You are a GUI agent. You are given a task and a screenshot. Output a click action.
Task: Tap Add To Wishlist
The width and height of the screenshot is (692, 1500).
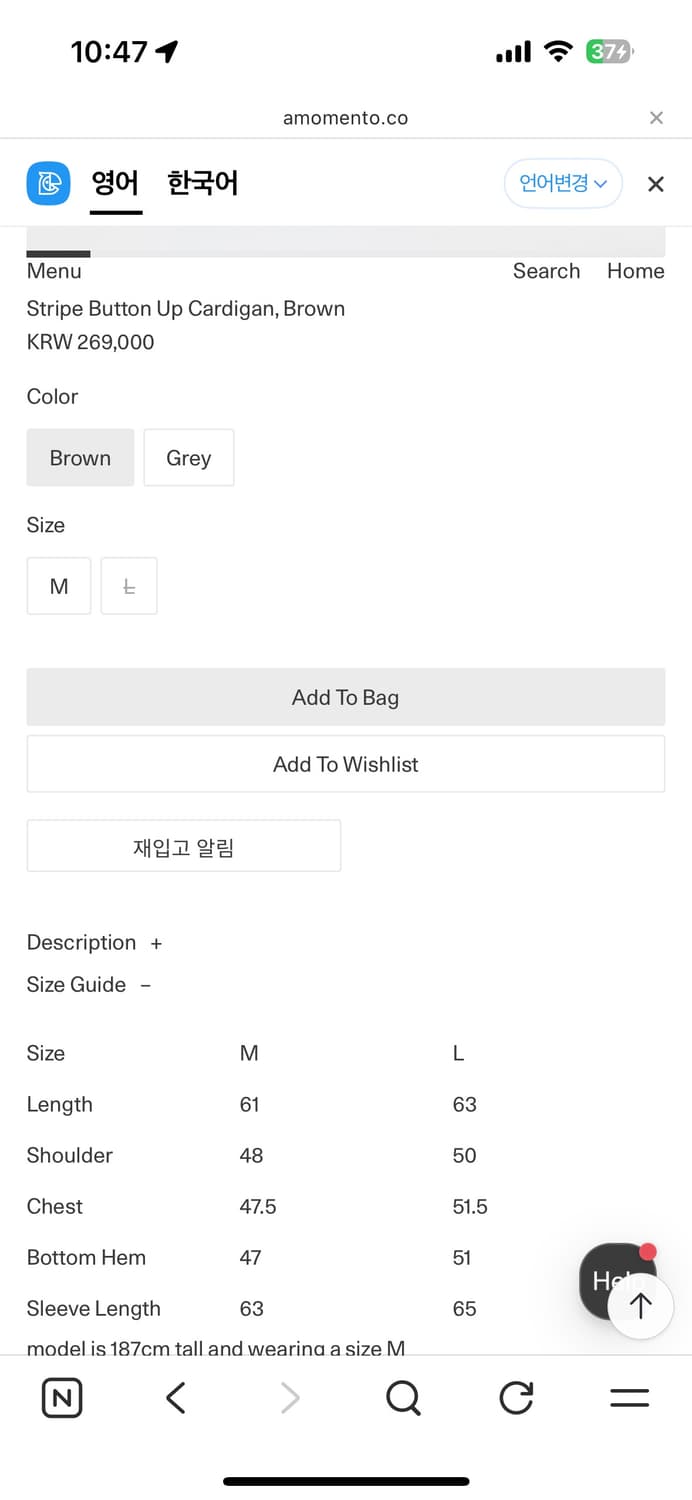[345, 763]
